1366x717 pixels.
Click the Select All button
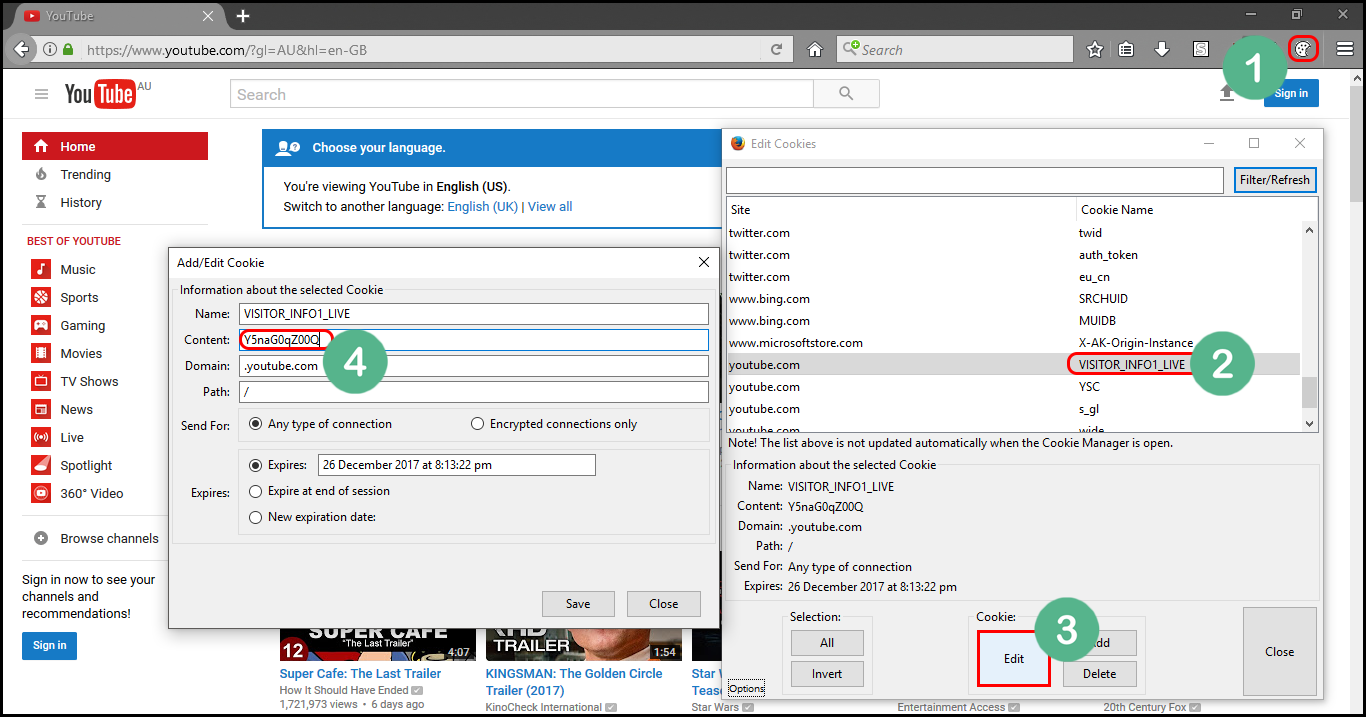827,643
